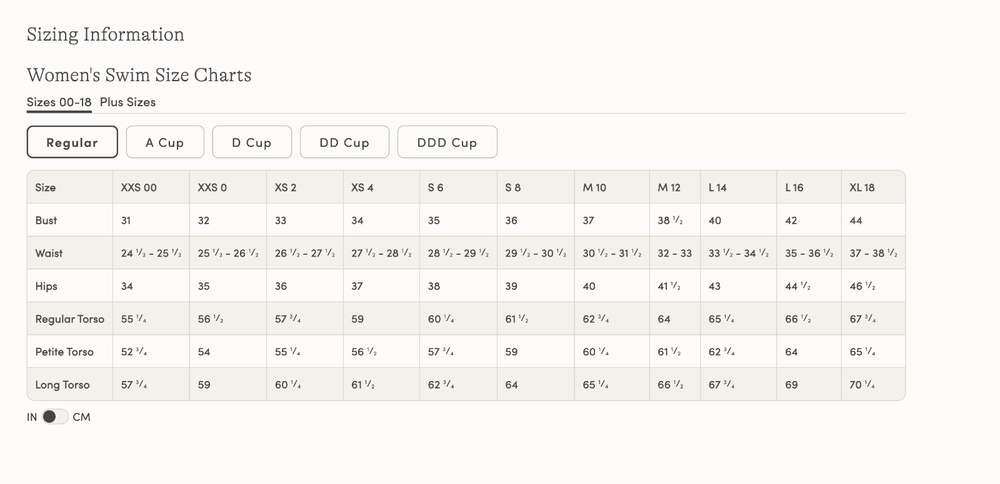Select the XL 18 column header
The image size is (1000, 484).
click(862, 187)
